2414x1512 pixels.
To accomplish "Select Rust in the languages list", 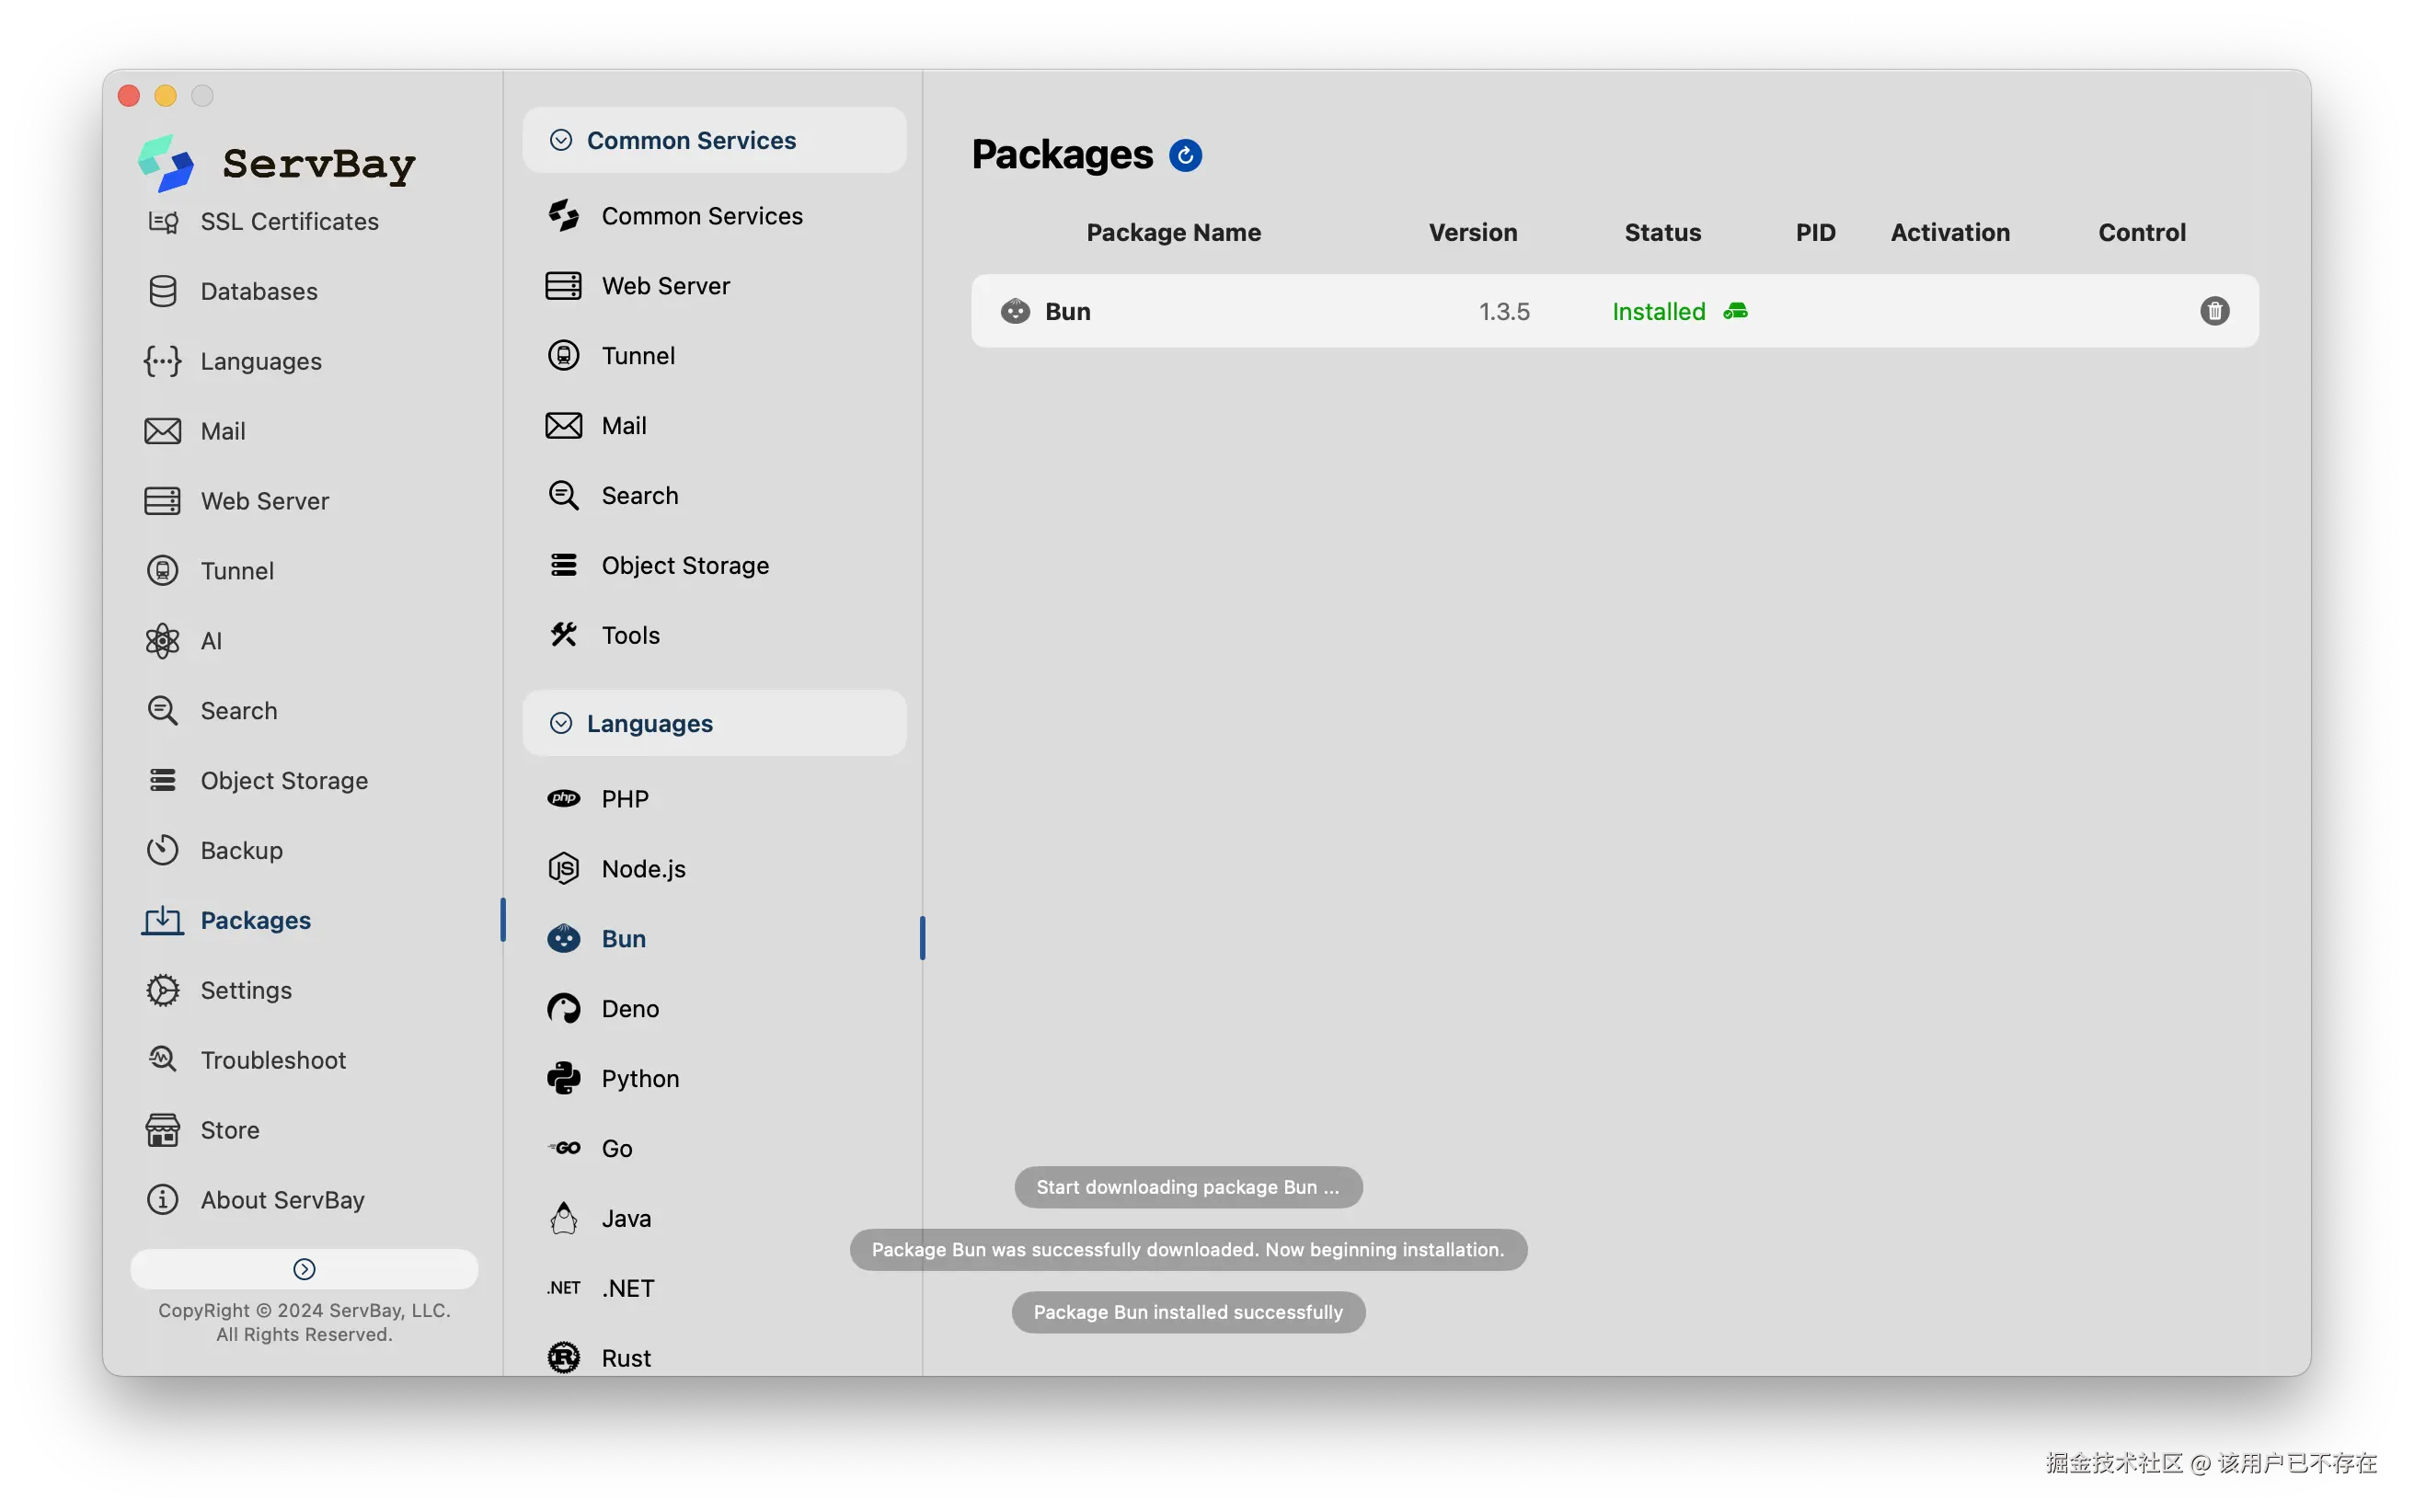I will point(625,1358).
